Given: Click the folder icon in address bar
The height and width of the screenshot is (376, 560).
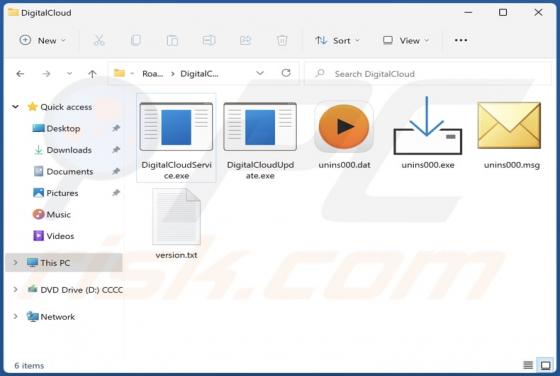Looking at the screenshot, I should [119, 73].
